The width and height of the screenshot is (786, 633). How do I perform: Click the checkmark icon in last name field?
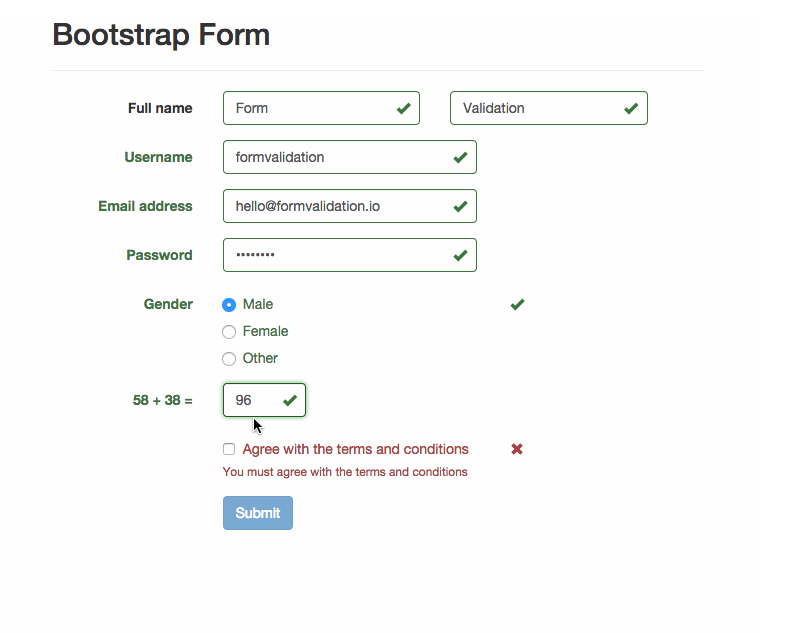pyautogui.click(x=631, y=108)
